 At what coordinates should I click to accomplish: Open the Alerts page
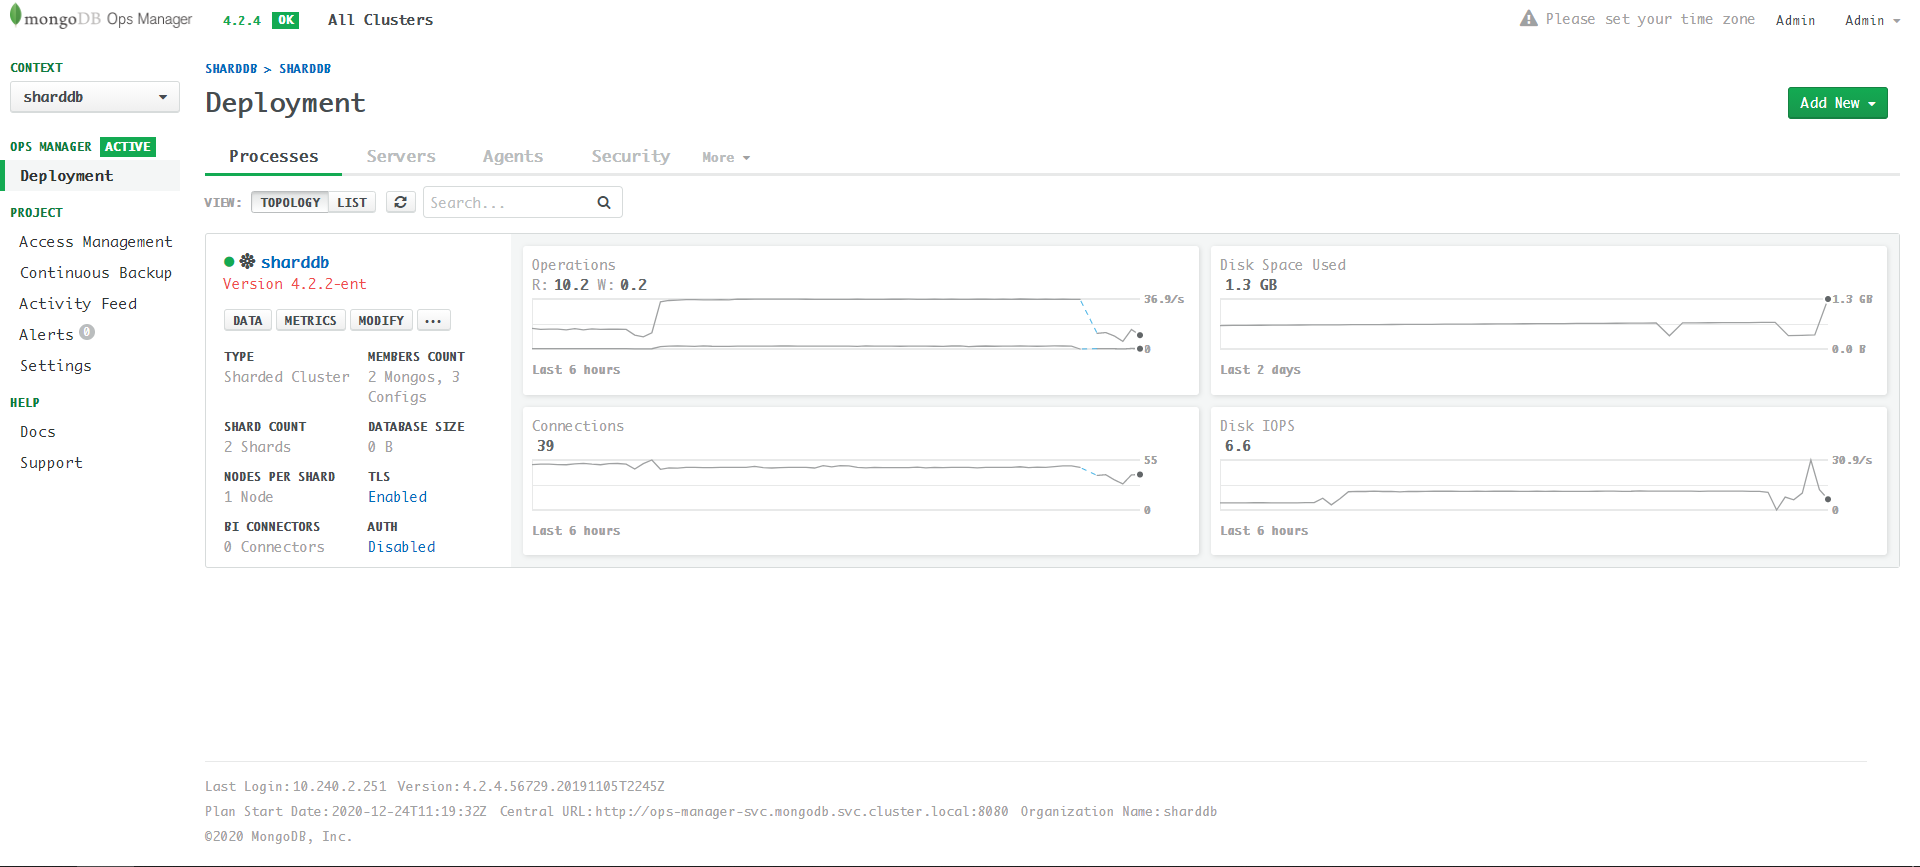tap(46, 335)
